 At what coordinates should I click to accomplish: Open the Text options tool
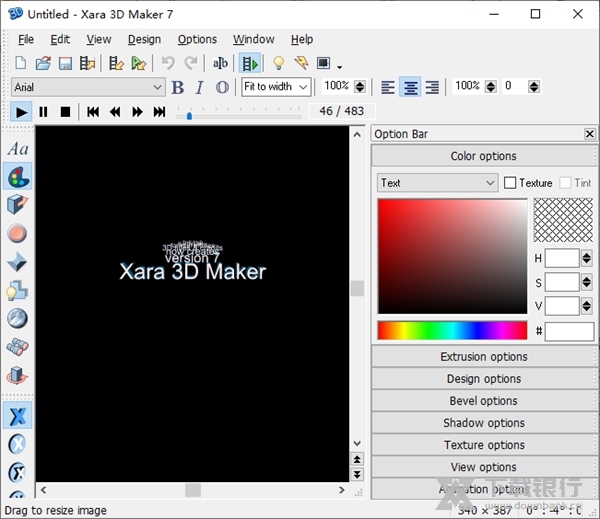[x=17, y=149]
